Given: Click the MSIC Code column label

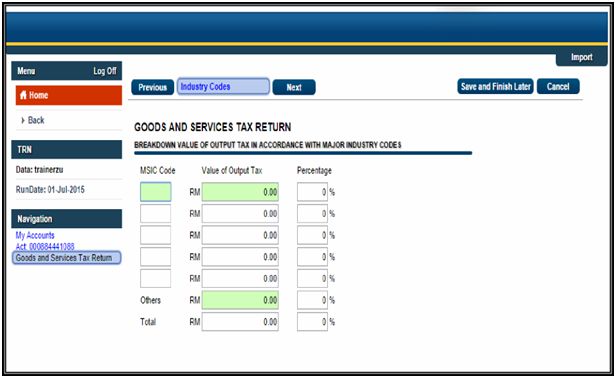Looking at the screenshot, I should (x=158, y=171).
